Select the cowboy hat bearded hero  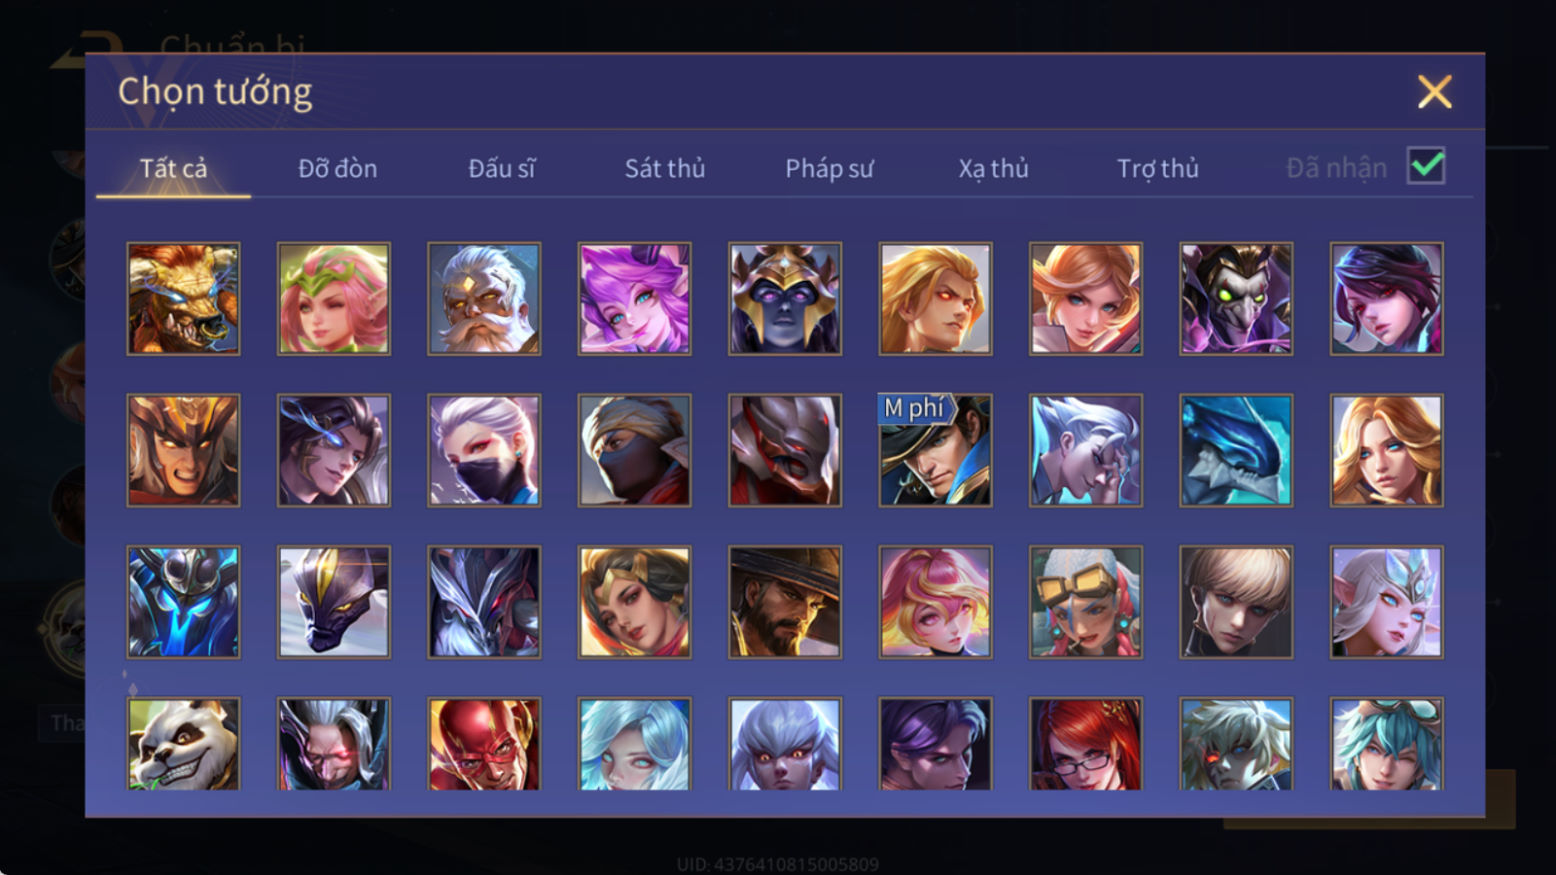[785, 602]
